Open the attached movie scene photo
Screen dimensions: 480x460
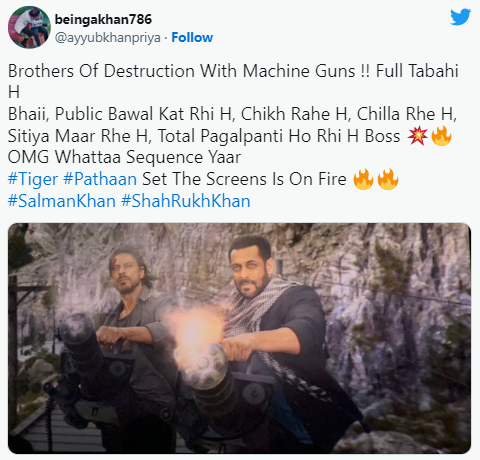click(x=239, y=338)
